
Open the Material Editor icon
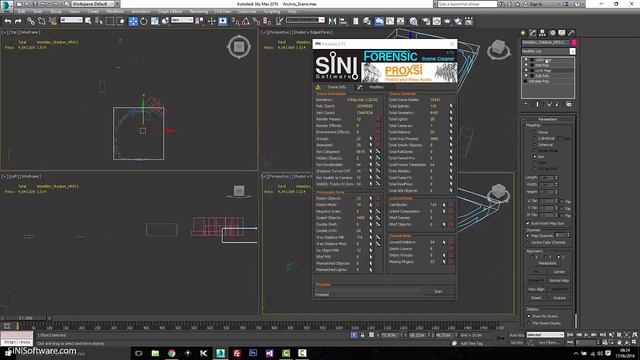pos(414,21)
